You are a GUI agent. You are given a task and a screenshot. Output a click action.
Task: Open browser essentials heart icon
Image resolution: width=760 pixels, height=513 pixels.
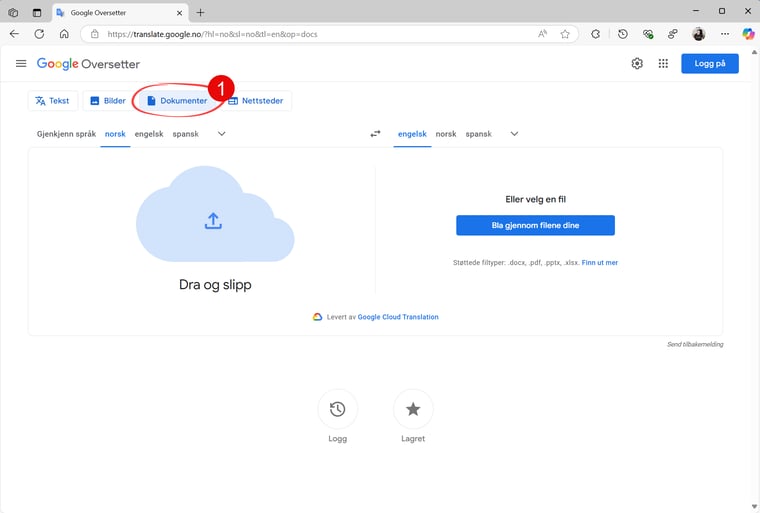click(x=648, y=34)
